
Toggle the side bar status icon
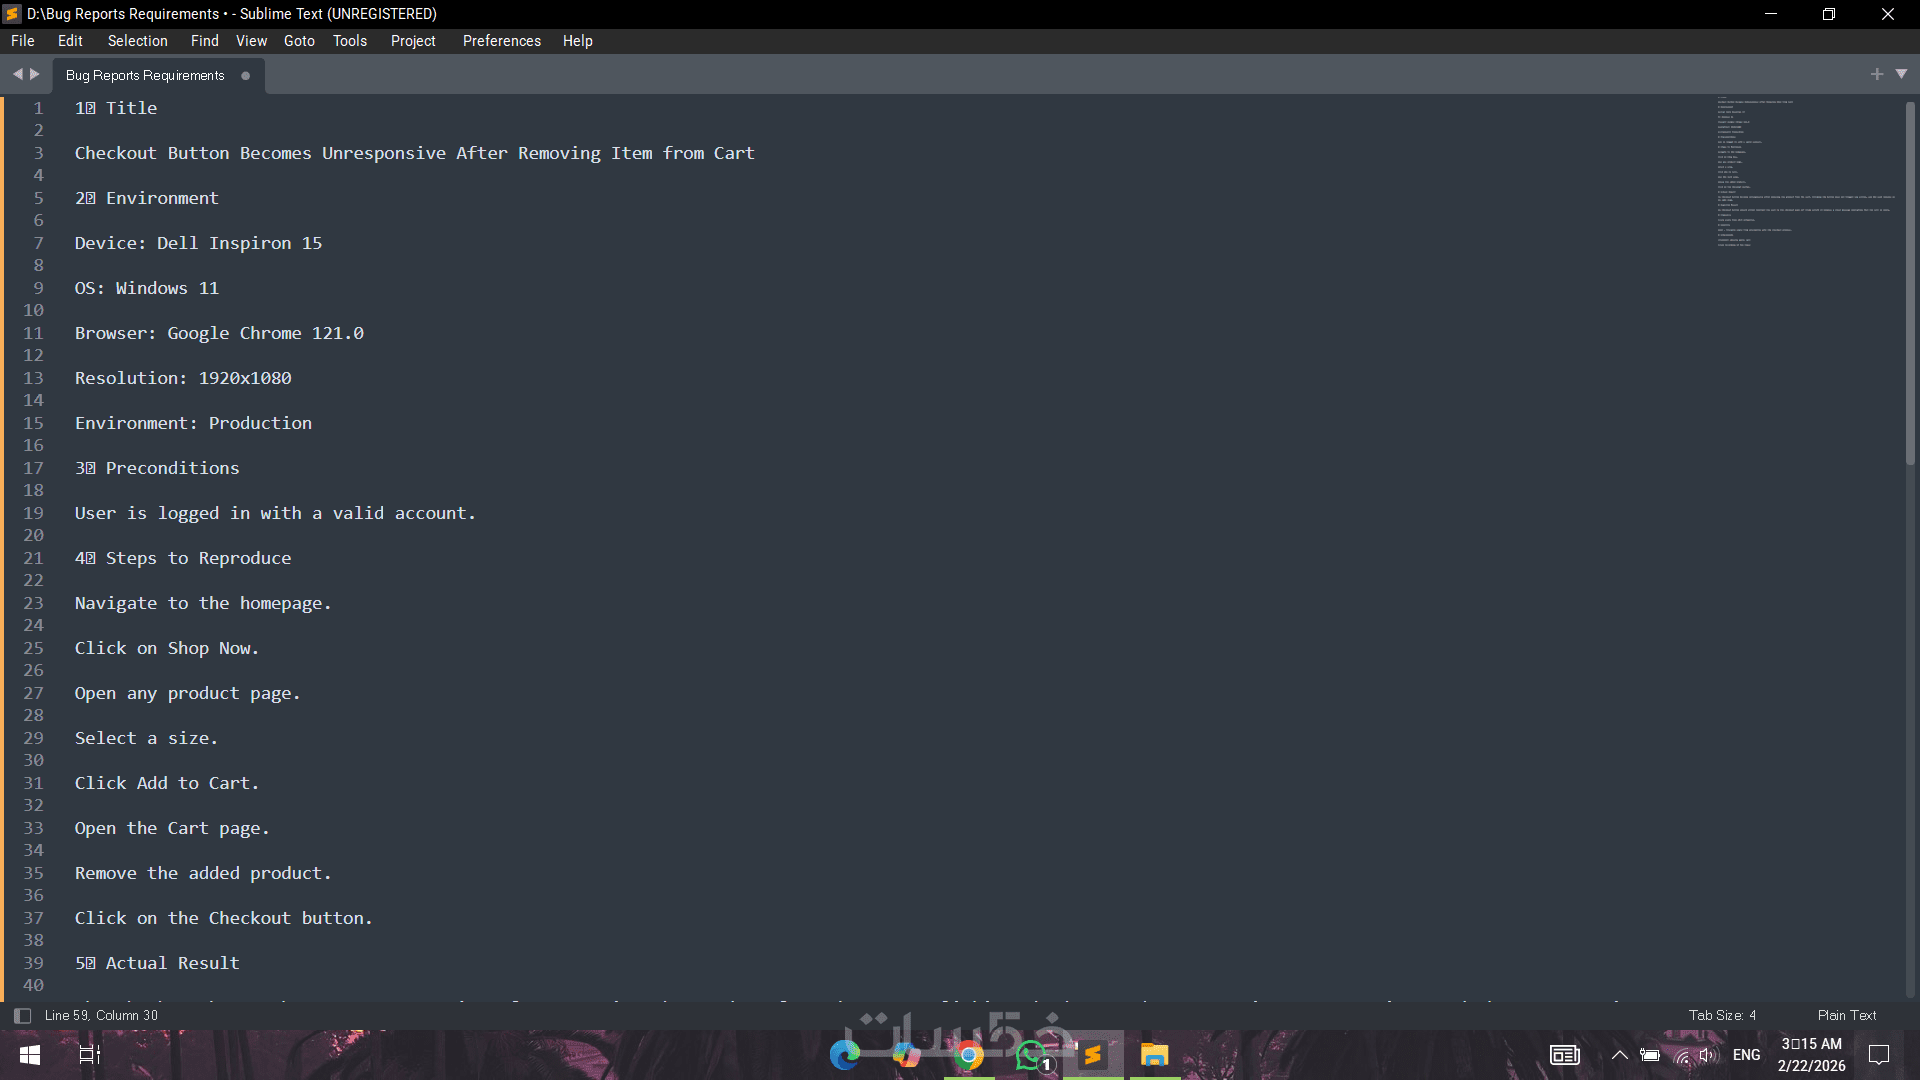pyautogui.click(x=22, y=1015)
